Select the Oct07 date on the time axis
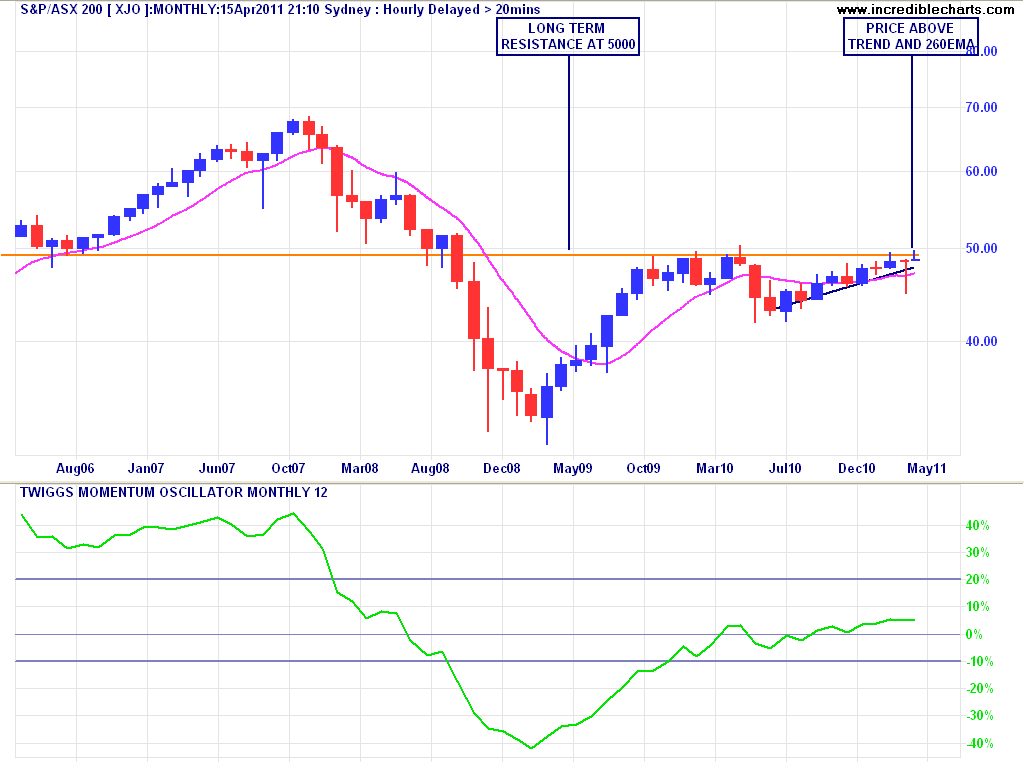This screenshot has height=768, width=1024. [288, 468]
